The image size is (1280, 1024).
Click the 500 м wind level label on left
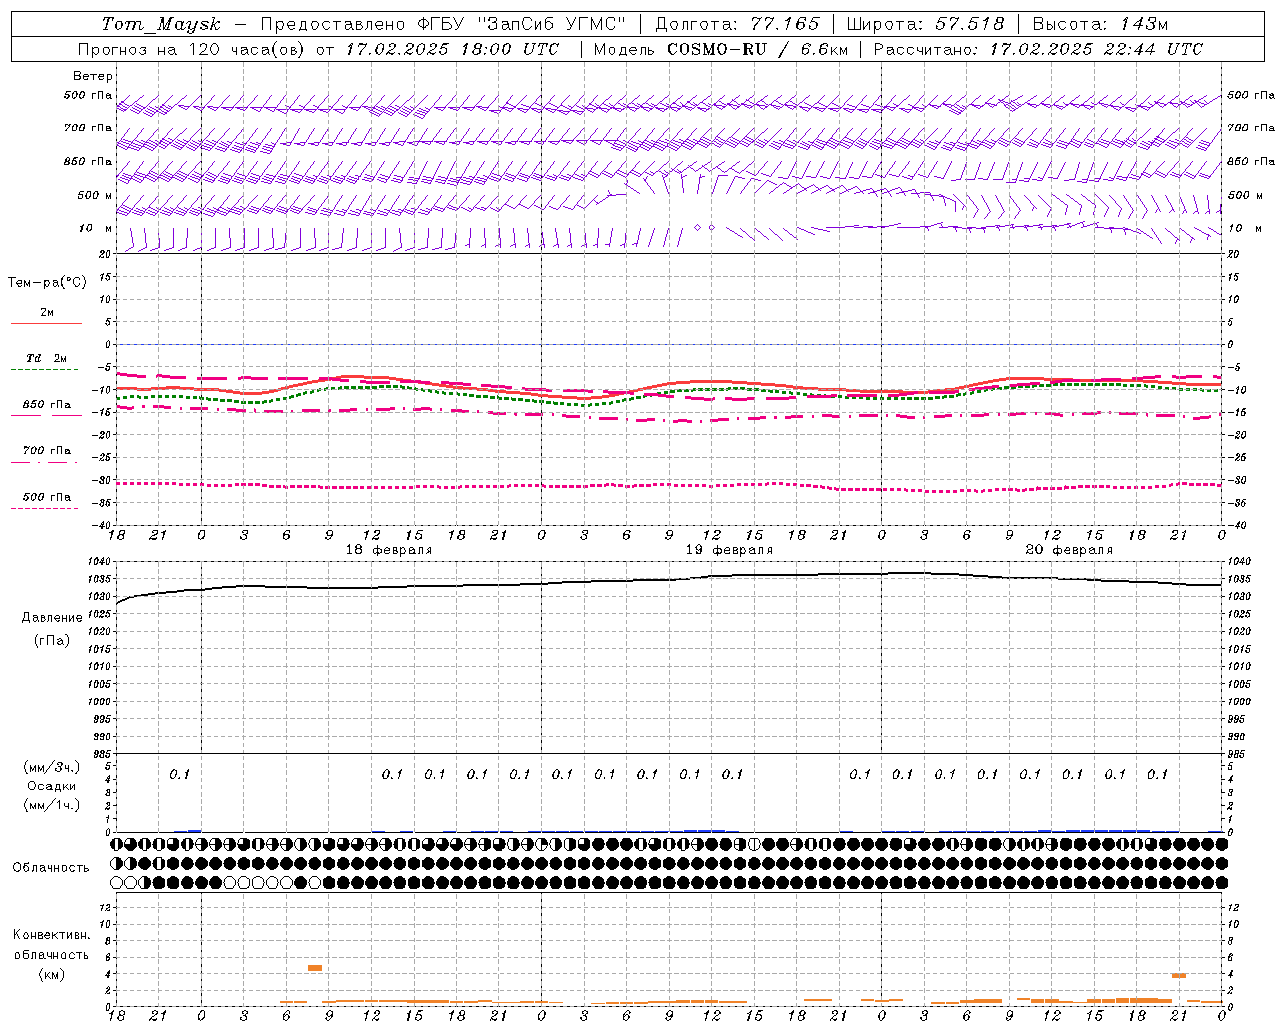click(x=95, y=195)
